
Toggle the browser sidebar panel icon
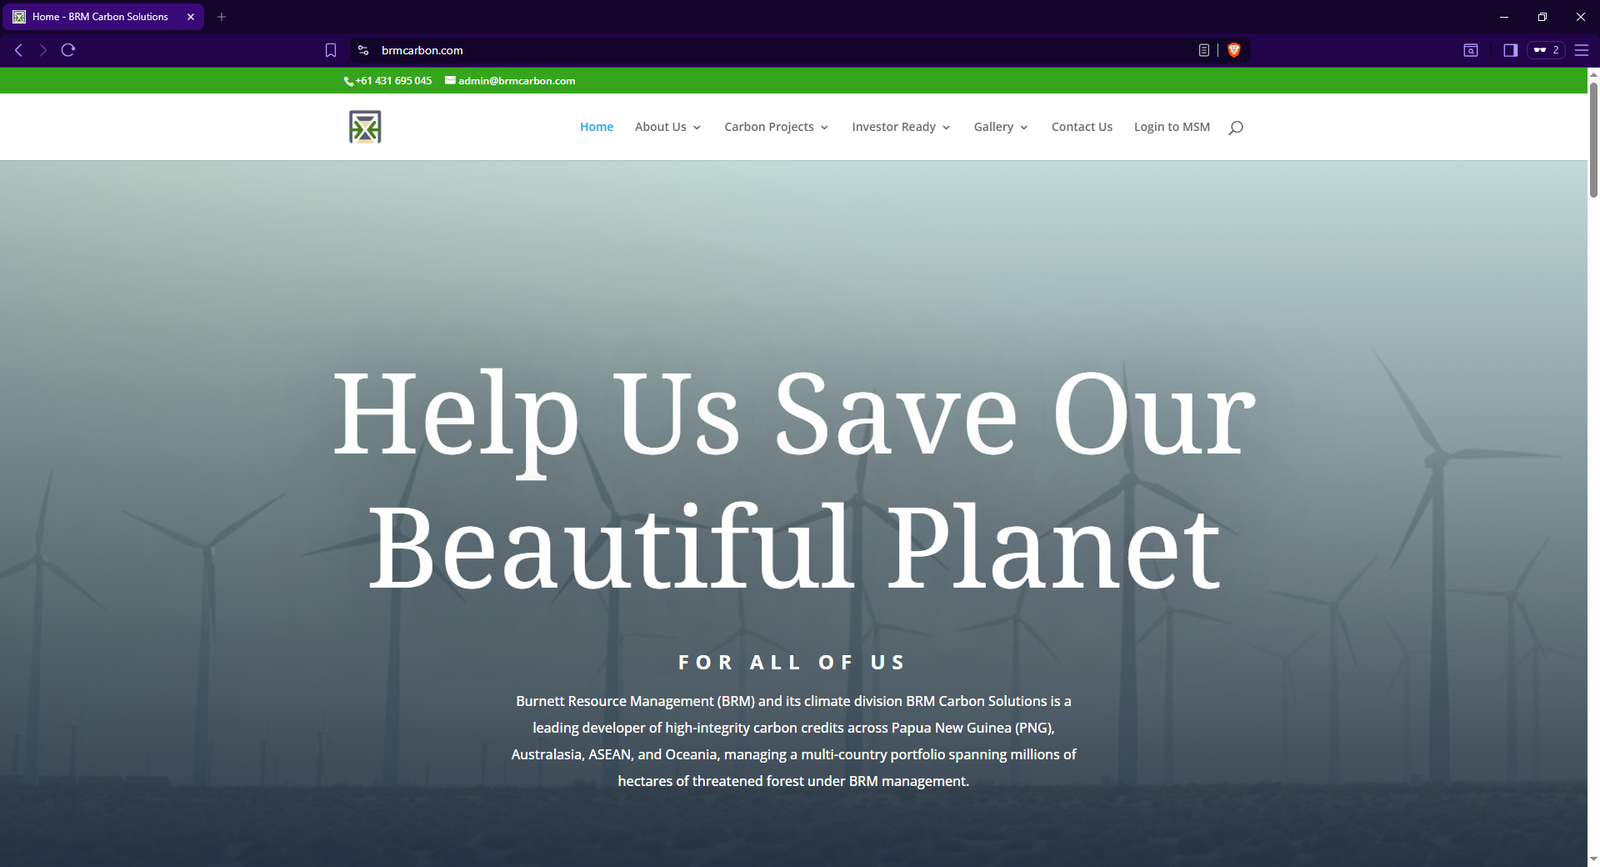point(1510,50)
